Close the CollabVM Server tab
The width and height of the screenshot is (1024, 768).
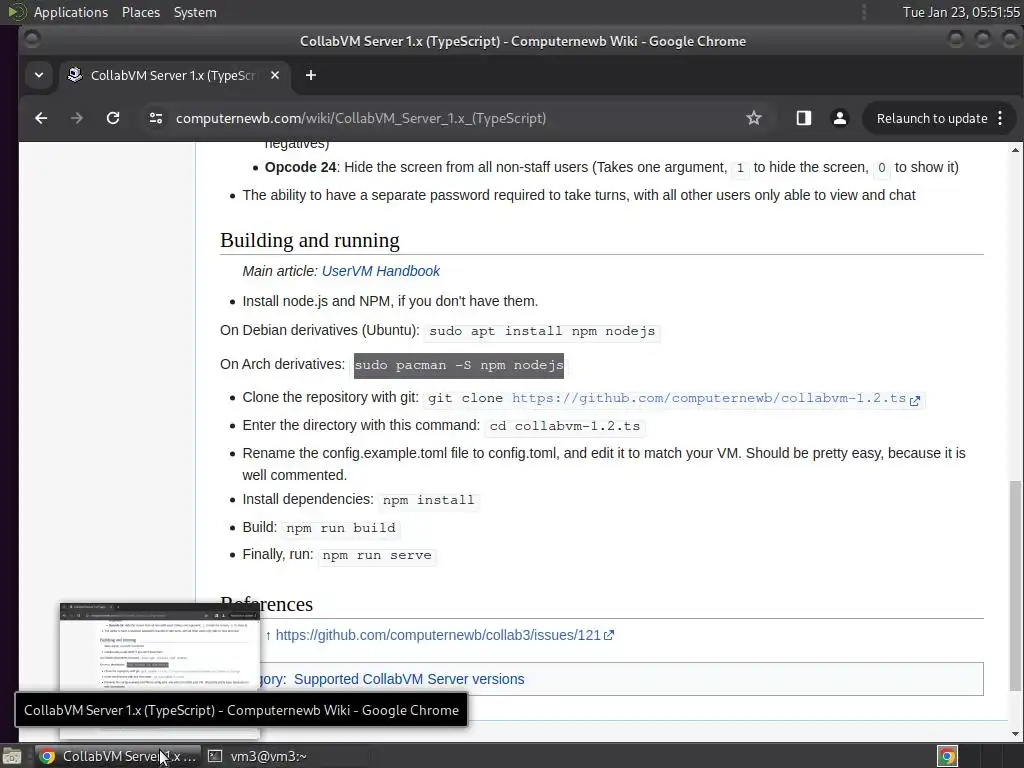tap(275, 75)
